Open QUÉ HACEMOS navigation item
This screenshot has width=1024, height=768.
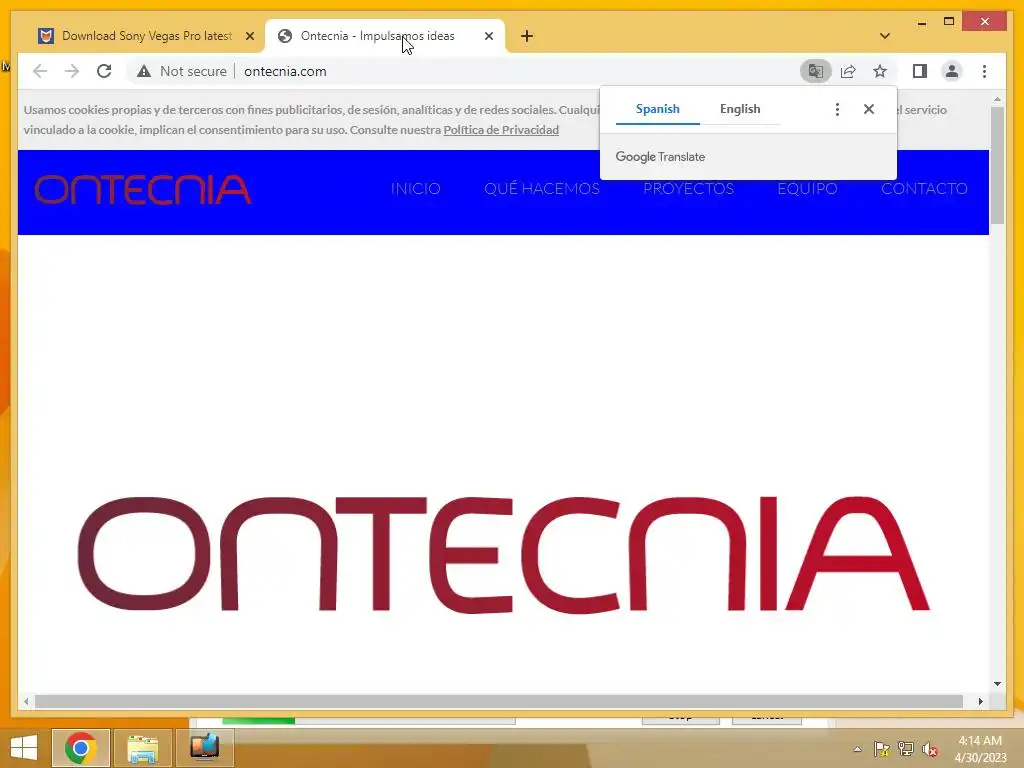pyautogui.click(x=542, y=189)
